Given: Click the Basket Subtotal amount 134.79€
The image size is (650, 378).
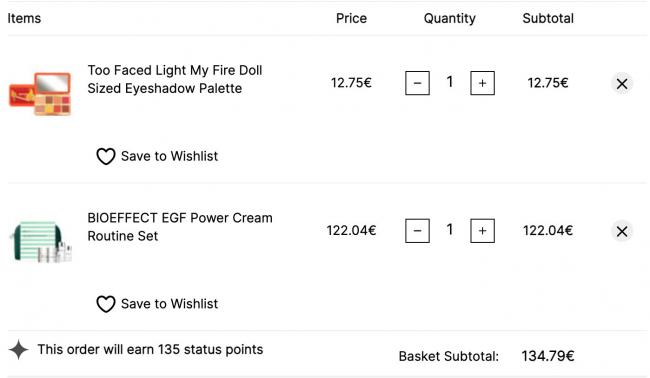Looking at the screenshot, I should 548,356.
